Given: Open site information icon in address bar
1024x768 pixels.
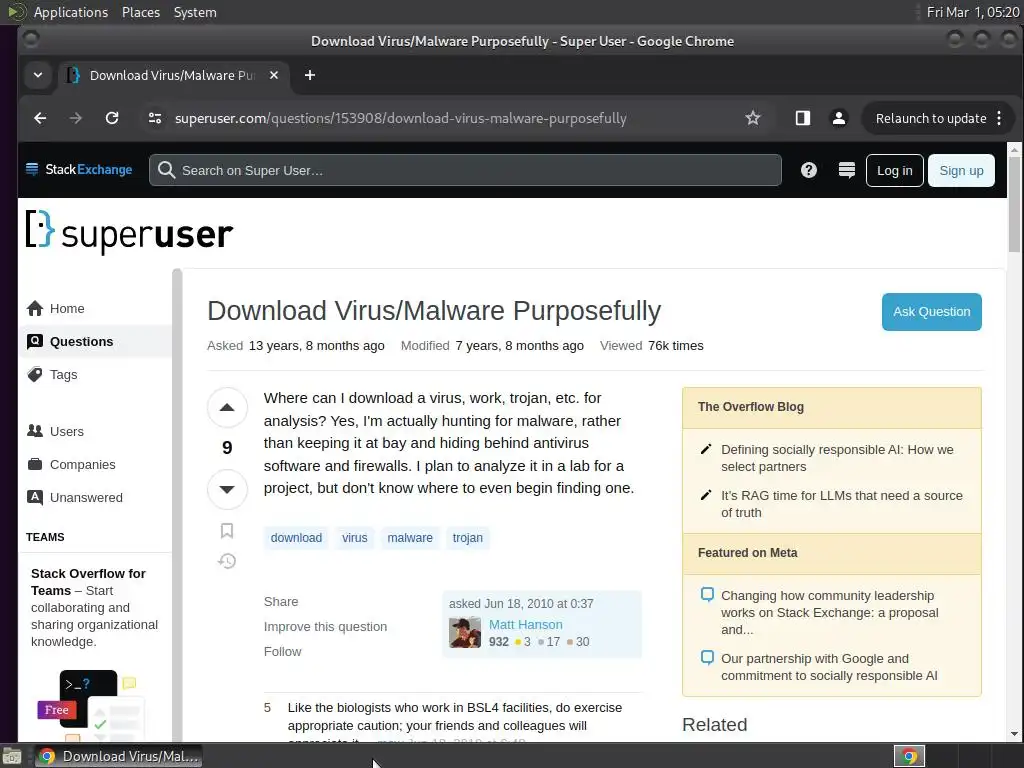Looking at the screenshot, I should click(x=155, y=118).
